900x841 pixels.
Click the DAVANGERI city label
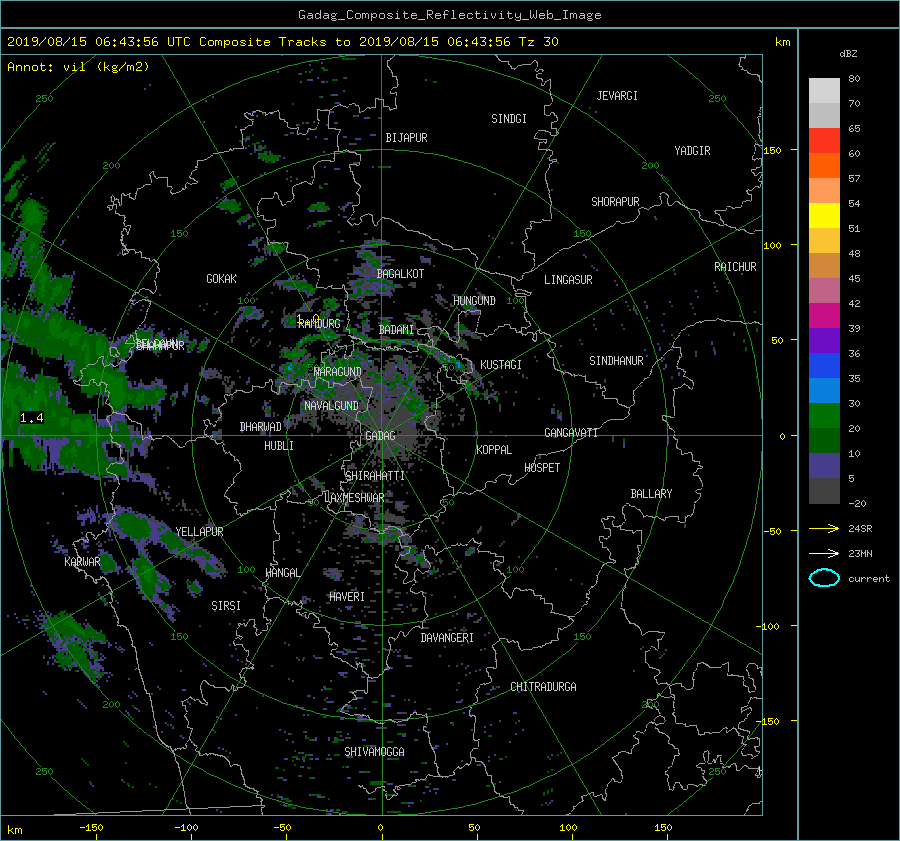point(447,638)
